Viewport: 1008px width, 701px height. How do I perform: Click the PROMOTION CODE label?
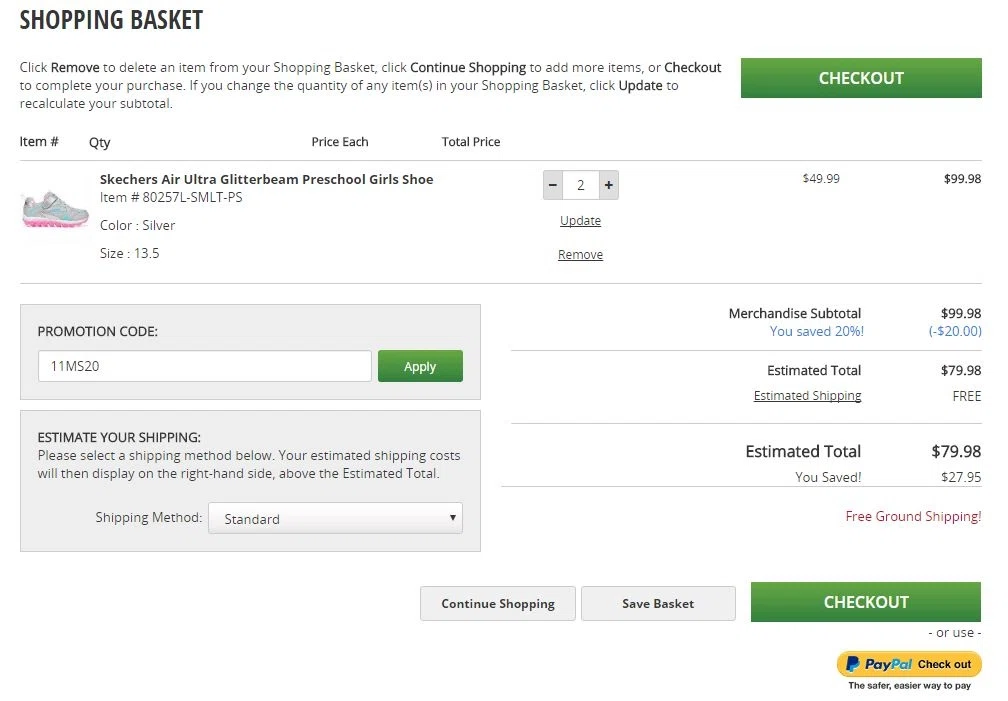click(98, 331)
